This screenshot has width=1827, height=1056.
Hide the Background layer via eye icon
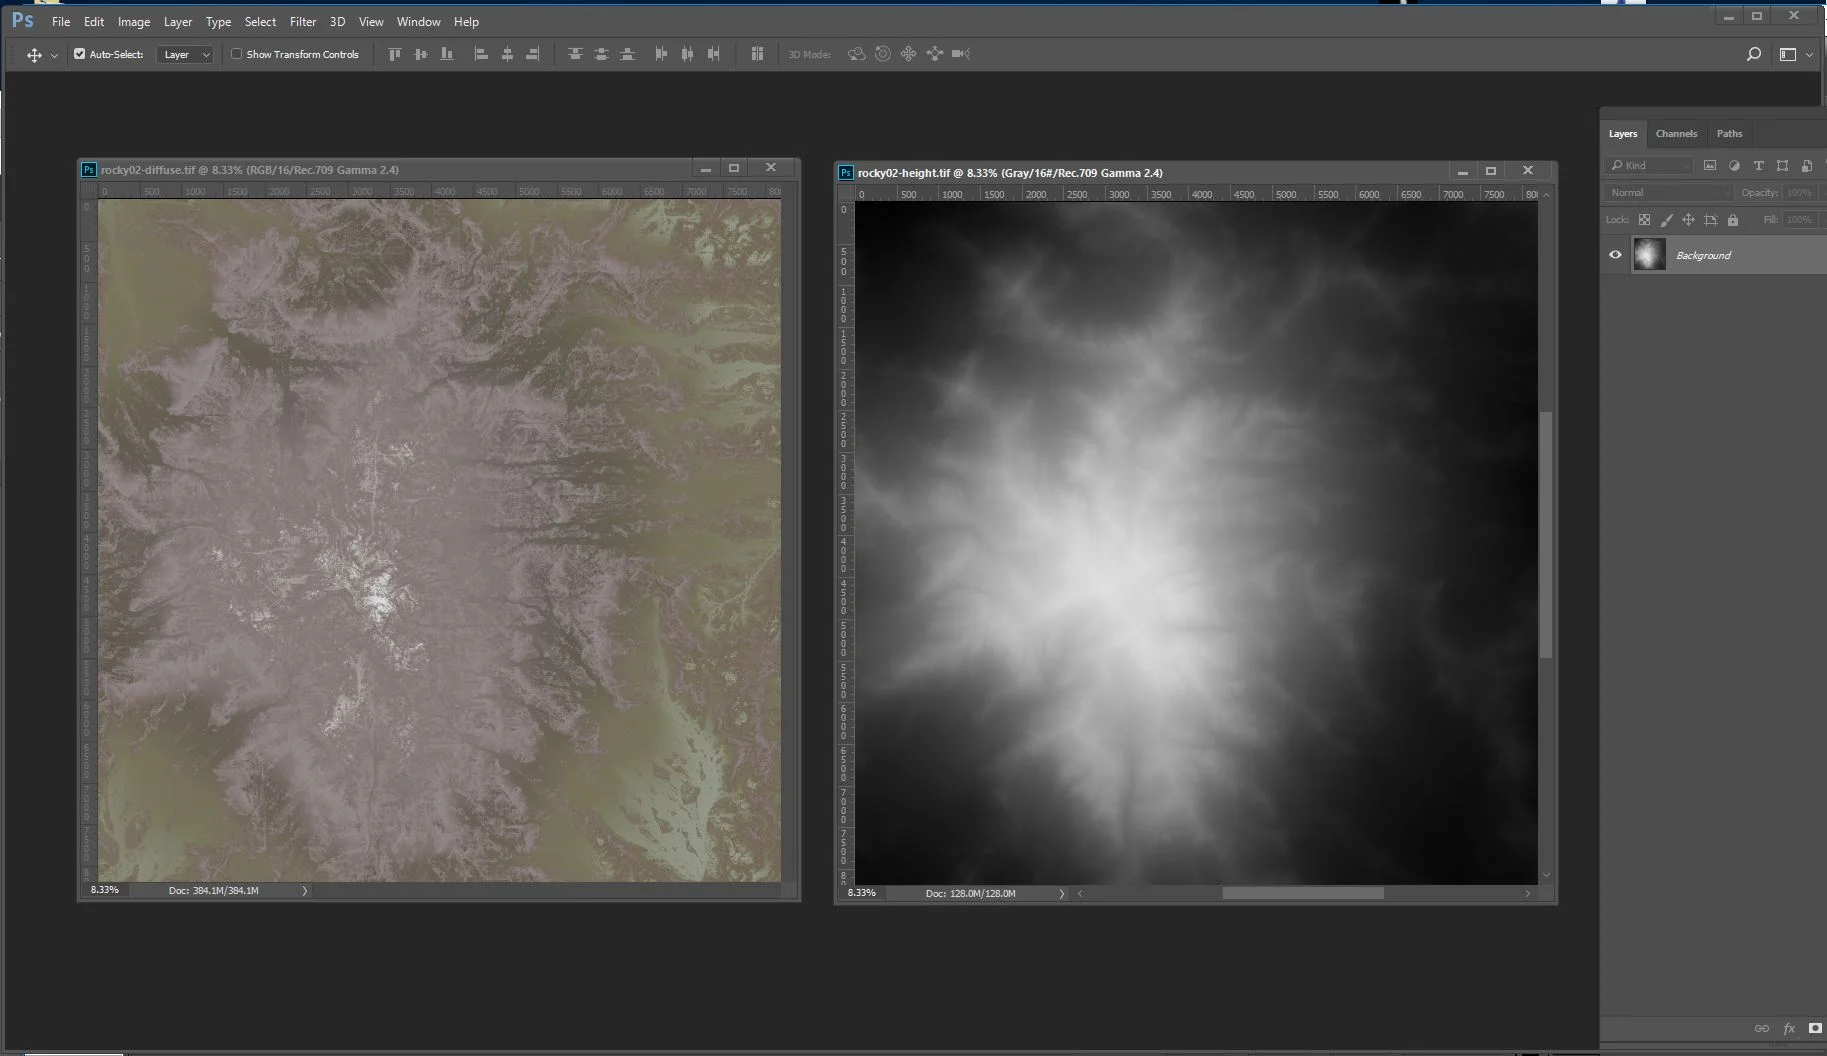[1615, 255]
